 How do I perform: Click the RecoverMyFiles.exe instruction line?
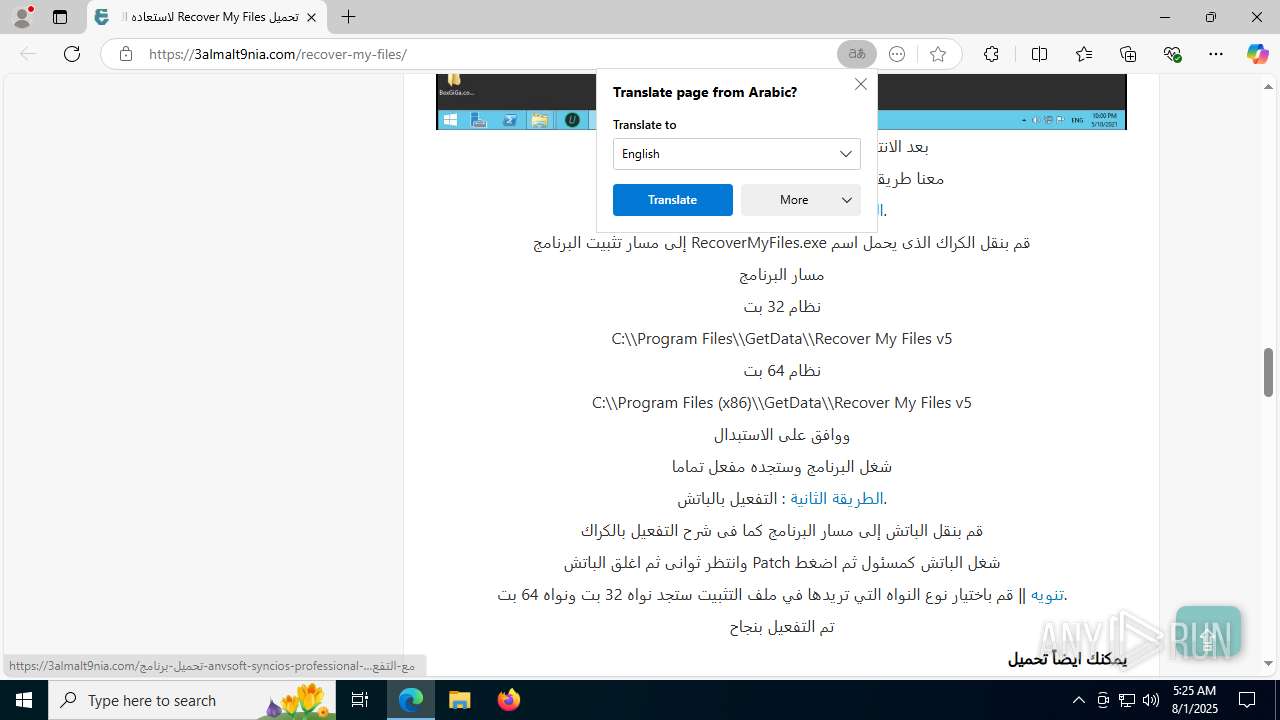click(782, 243)
